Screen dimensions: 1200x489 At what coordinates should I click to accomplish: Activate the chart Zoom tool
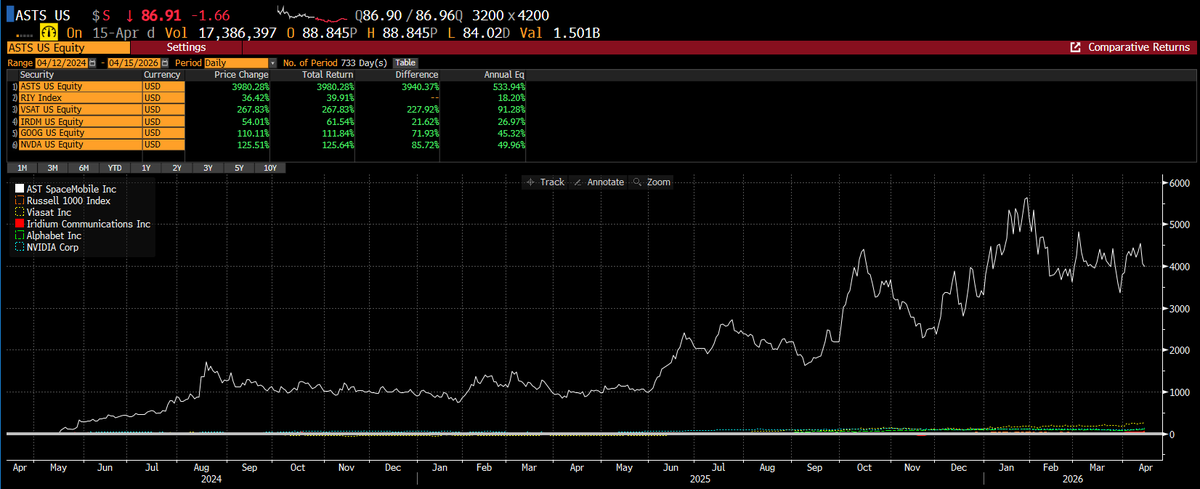pyautogui.click(x=652, y=182)
